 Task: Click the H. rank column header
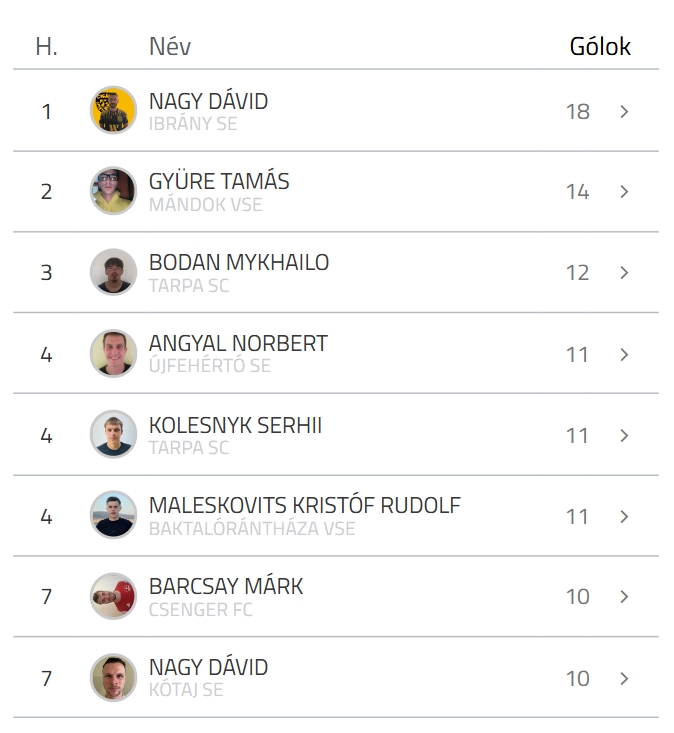(46, 46)
